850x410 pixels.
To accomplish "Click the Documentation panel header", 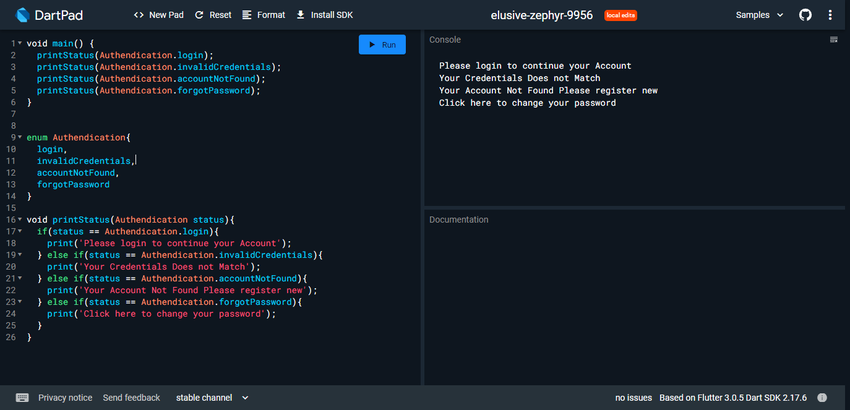I will click(x=458, y=219).
